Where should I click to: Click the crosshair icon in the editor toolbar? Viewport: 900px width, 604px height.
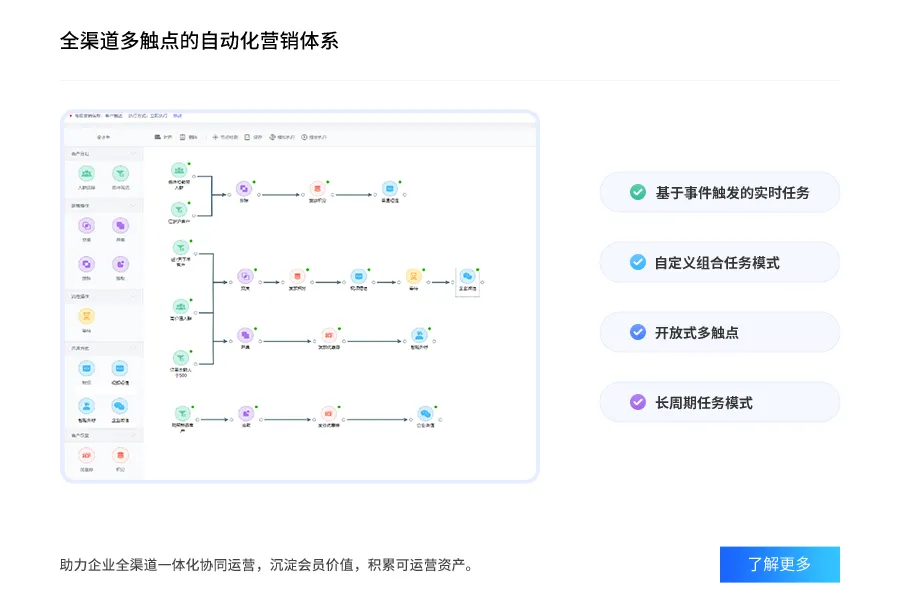[215, 137]
